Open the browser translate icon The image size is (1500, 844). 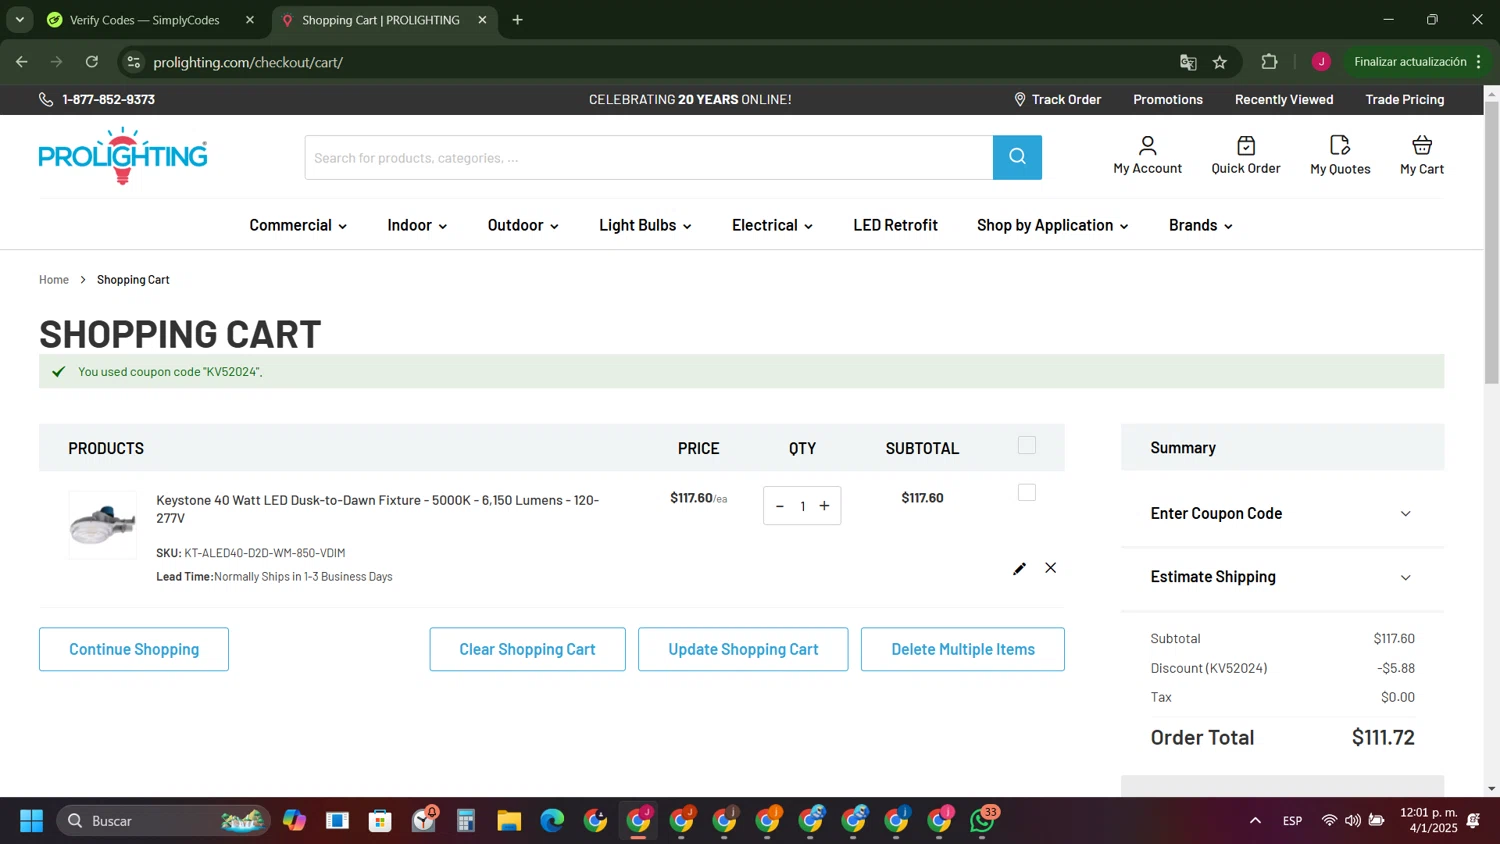coord(1188,62)
